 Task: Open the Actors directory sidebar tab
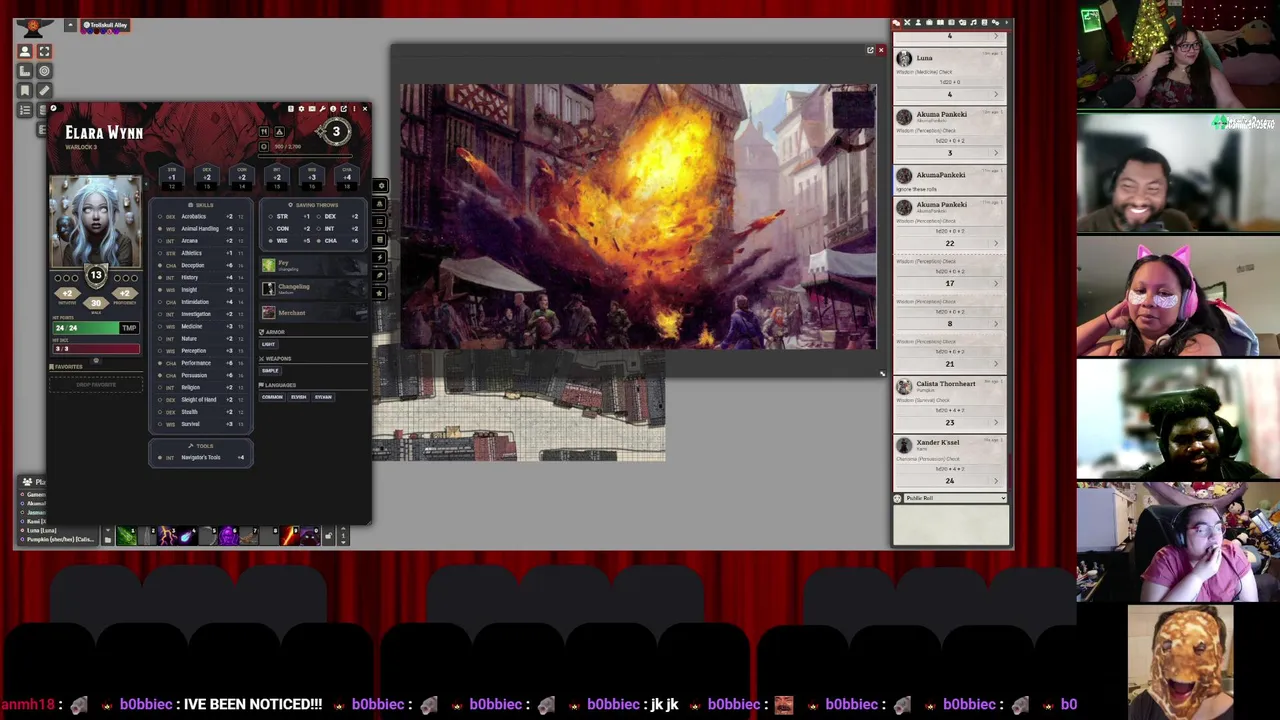coord(918,23)
